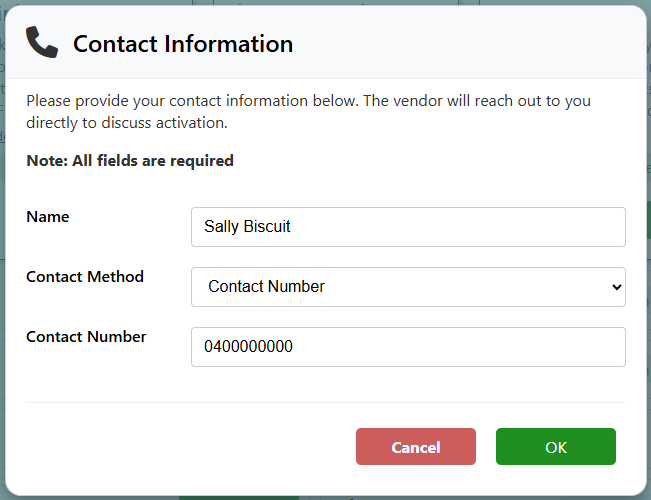The width and height of the screenshot is (651, 500).
Task: Click the Contact Number field label
Action: tap(86, 337)
